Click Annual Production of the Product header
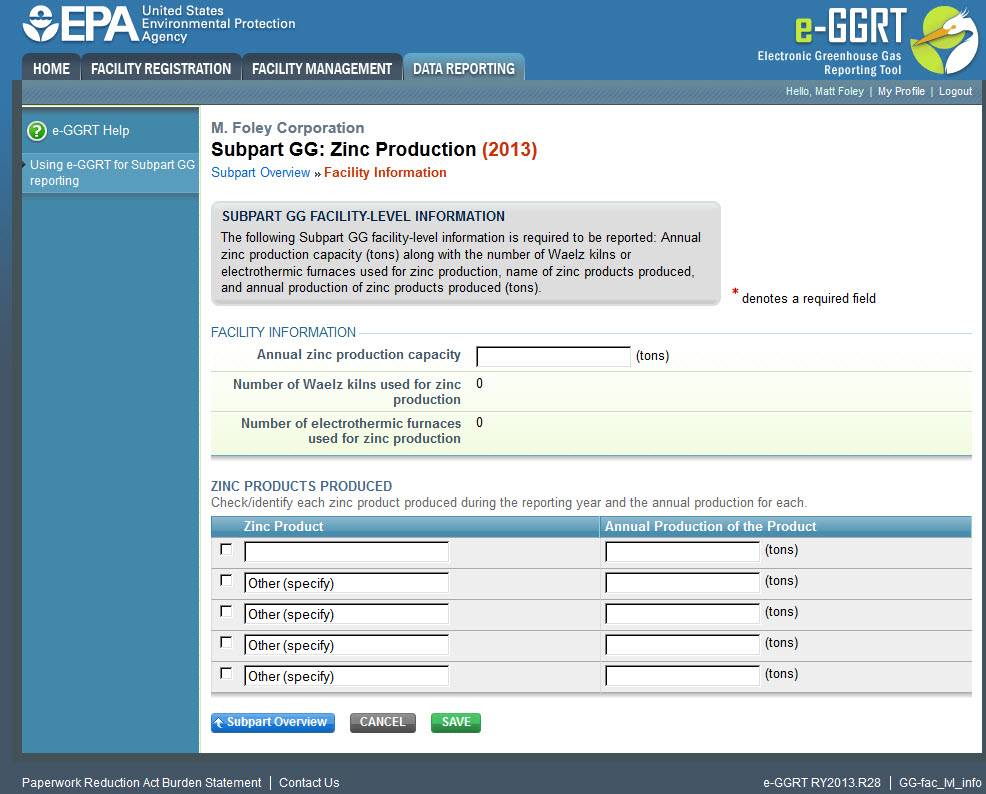 pos(710,526)
